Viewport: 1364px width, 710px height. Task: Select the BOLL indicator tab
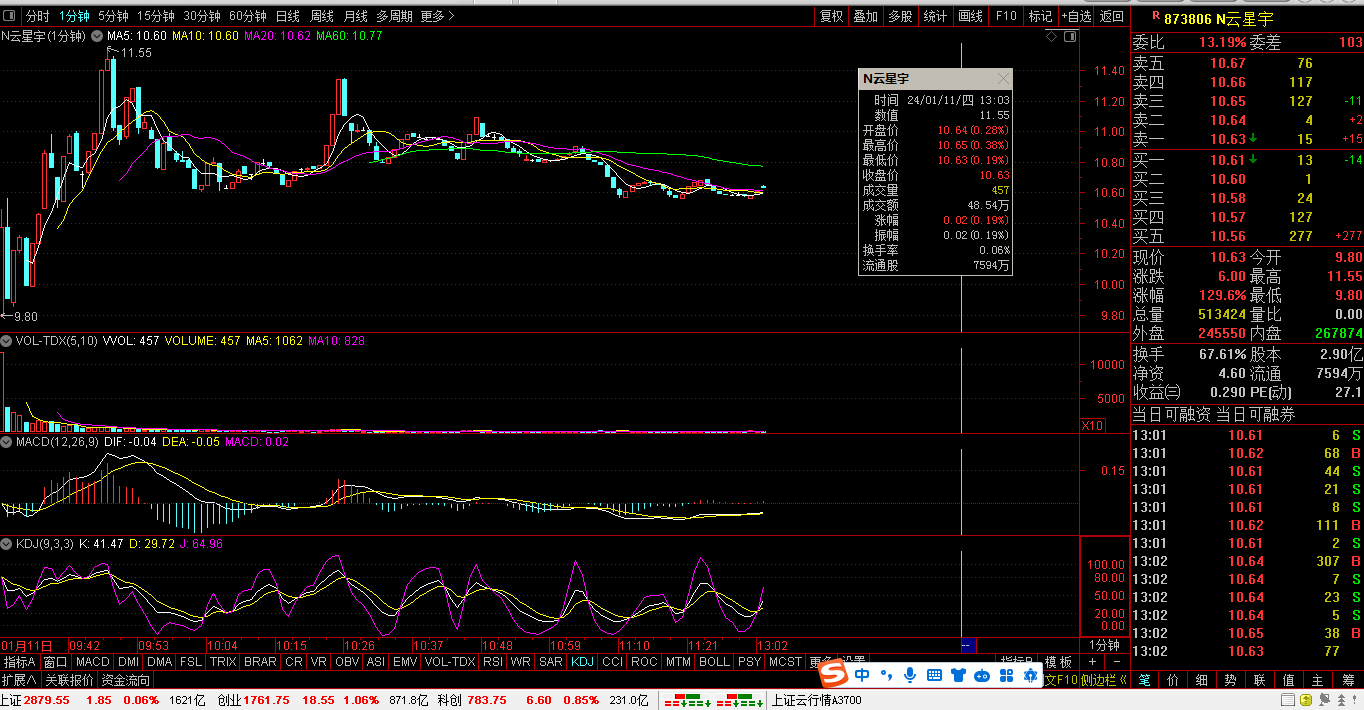714,662
